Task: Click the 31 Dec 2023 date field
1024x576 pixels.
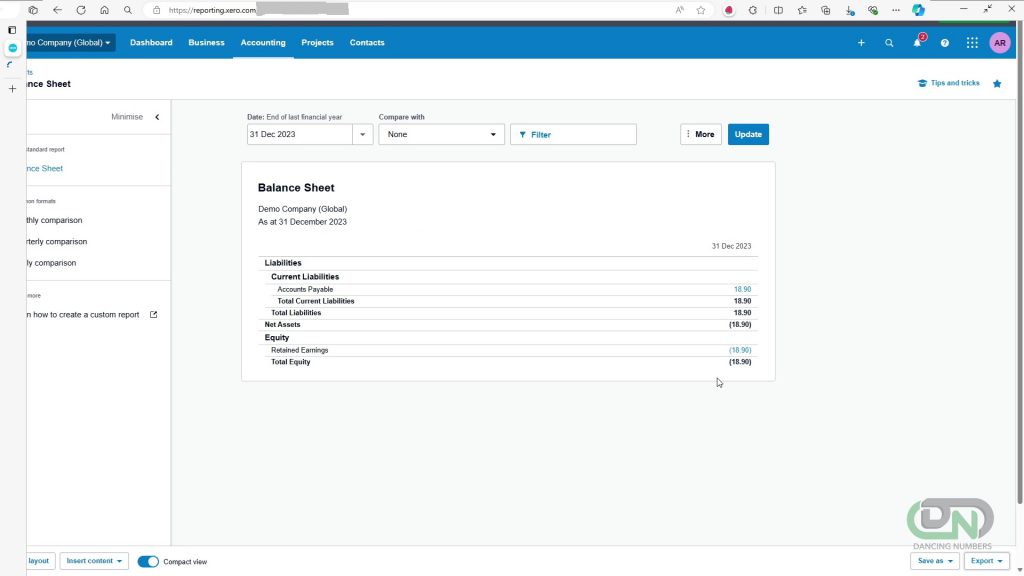Action: point(300,135)
